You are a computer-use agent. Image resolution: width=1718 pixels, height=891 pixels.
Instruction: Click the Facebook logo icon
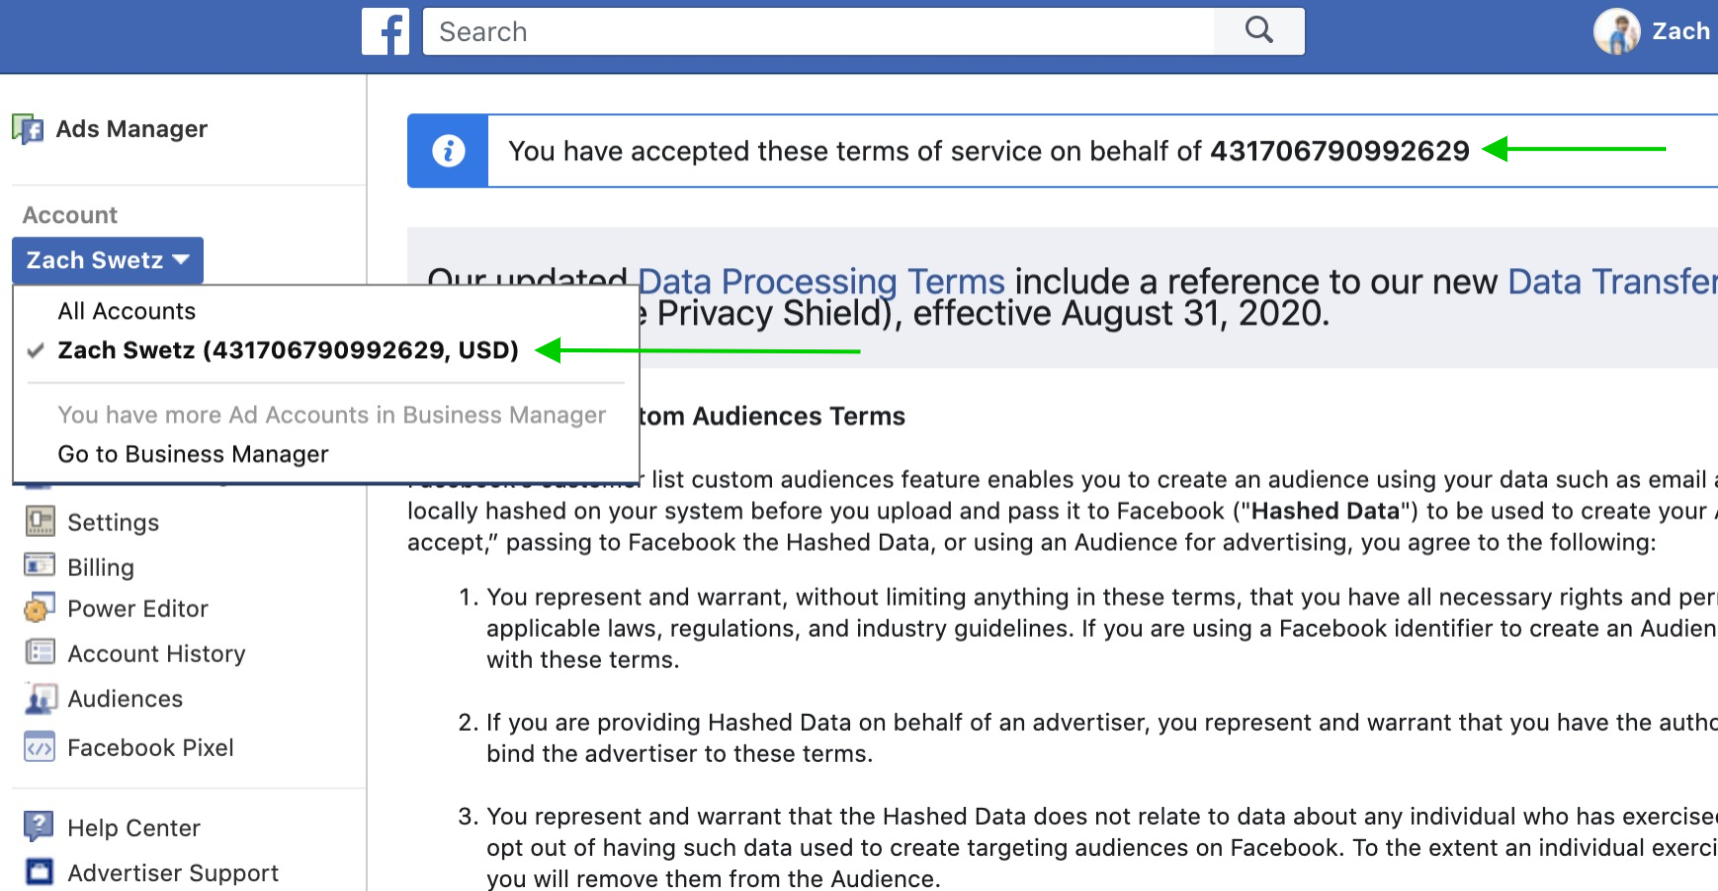click(386, 31)
